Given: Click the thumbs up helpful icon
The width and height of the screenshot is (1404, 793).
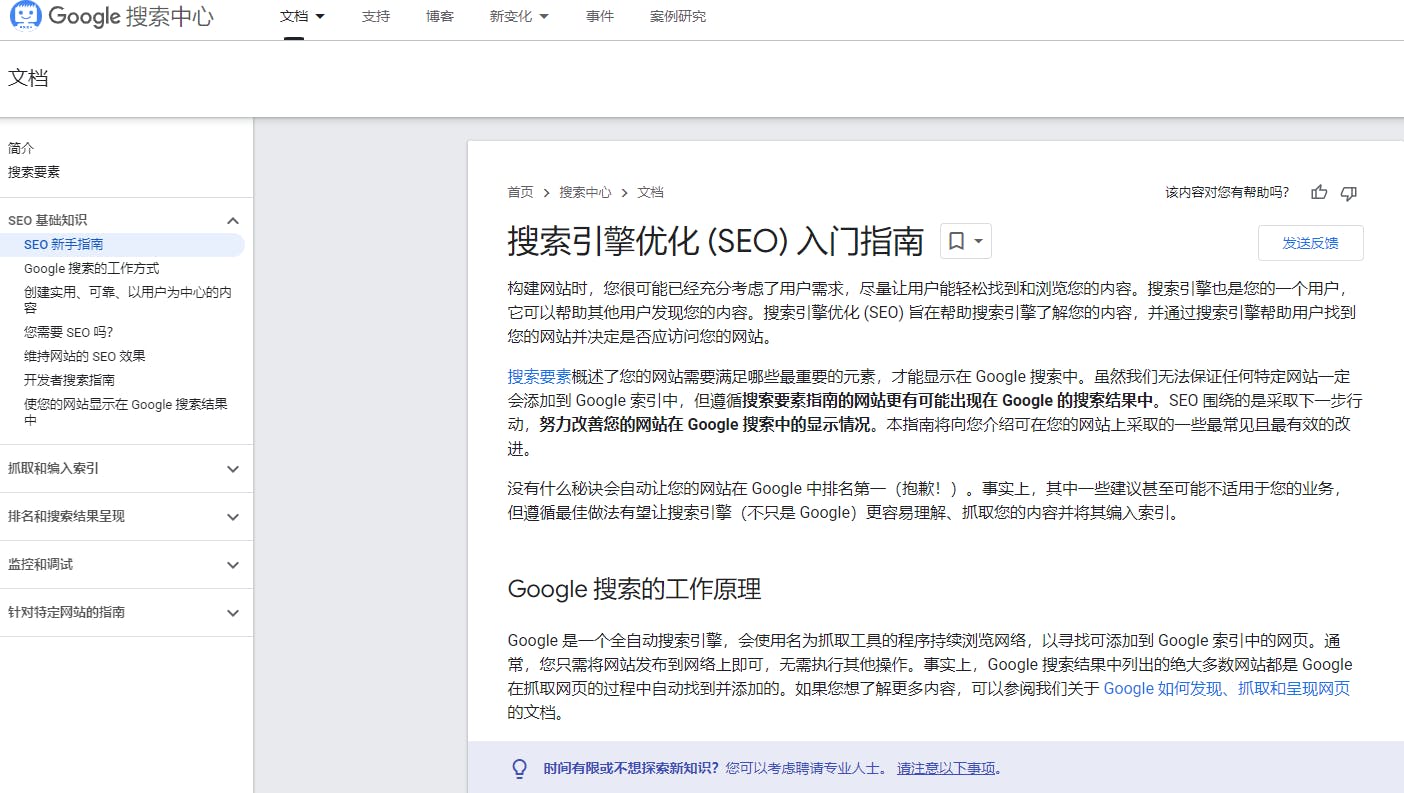Looking at the screenshot, I should 1319,193.
